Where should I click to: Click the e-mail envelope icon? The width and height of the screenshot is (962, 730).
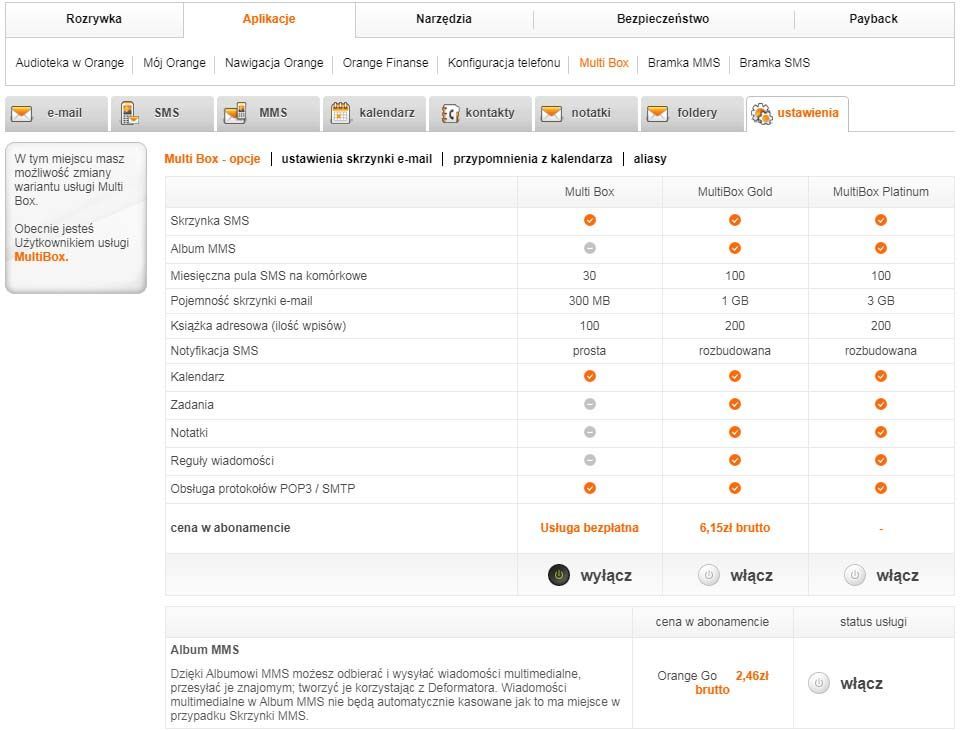[22, 114]
